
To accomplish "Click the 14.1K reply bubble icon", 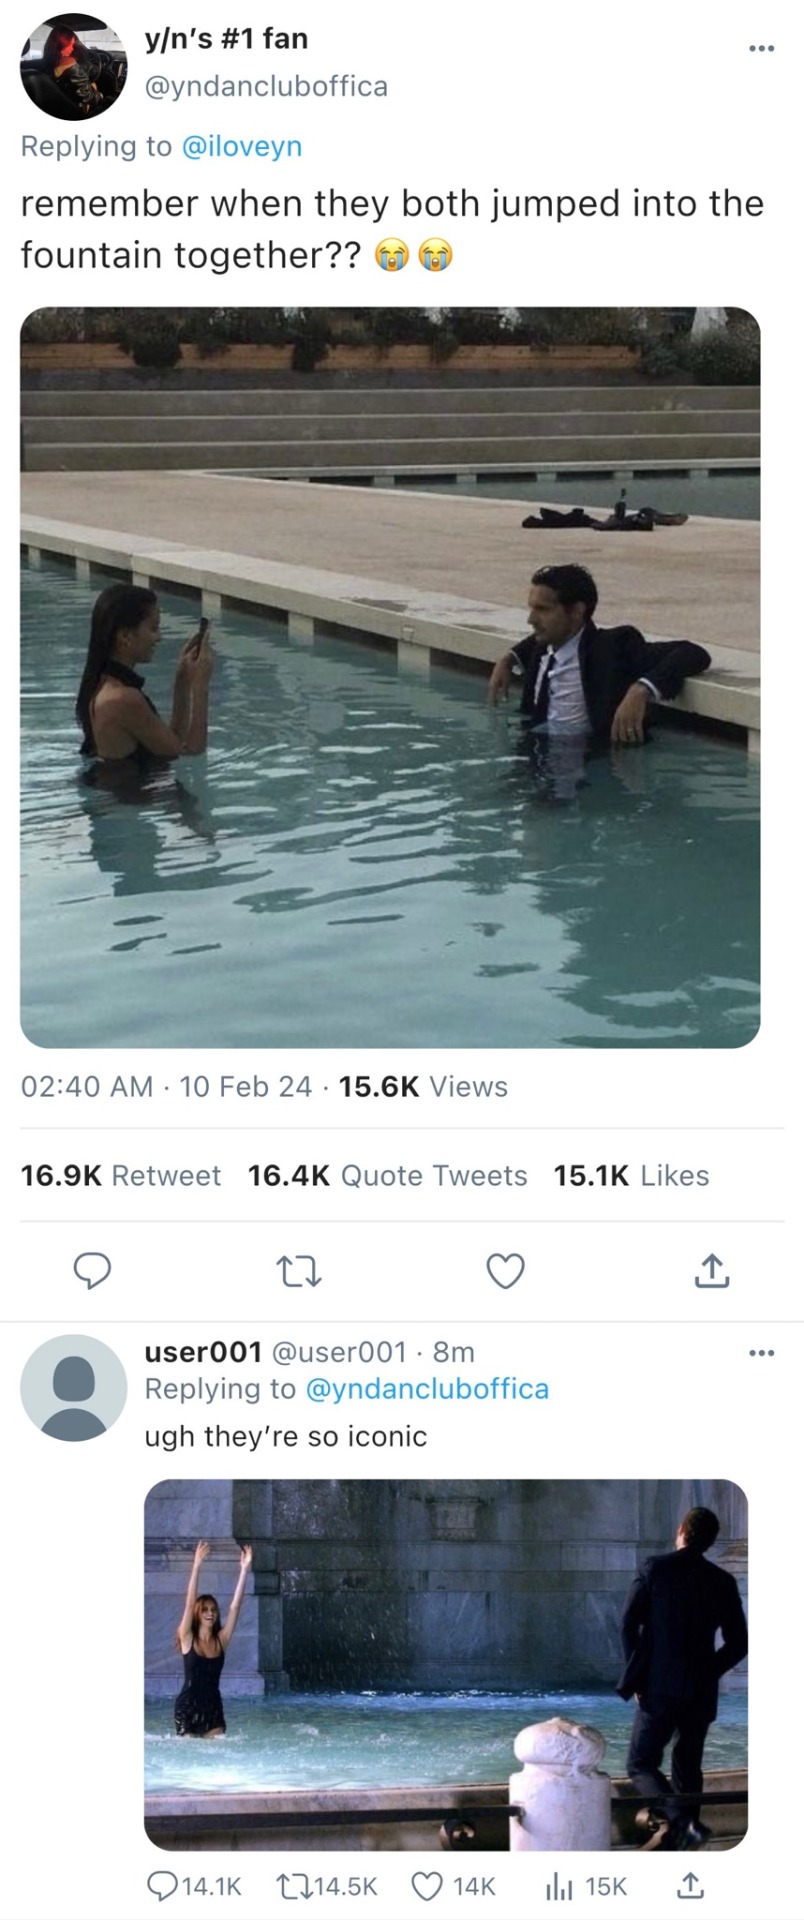I will (x=163, y=1886).
